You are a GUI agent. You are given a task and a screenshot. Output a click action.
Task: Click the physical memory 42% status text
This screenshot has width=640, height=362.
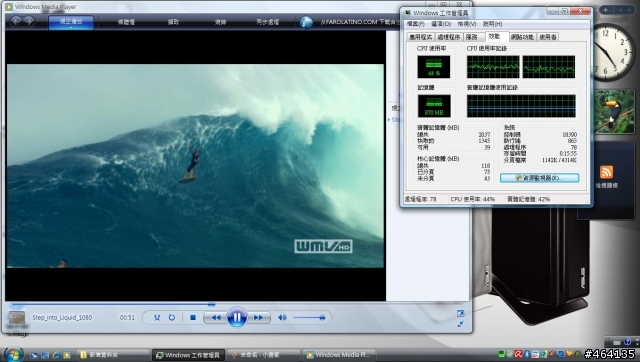click(x=528, y=199)
